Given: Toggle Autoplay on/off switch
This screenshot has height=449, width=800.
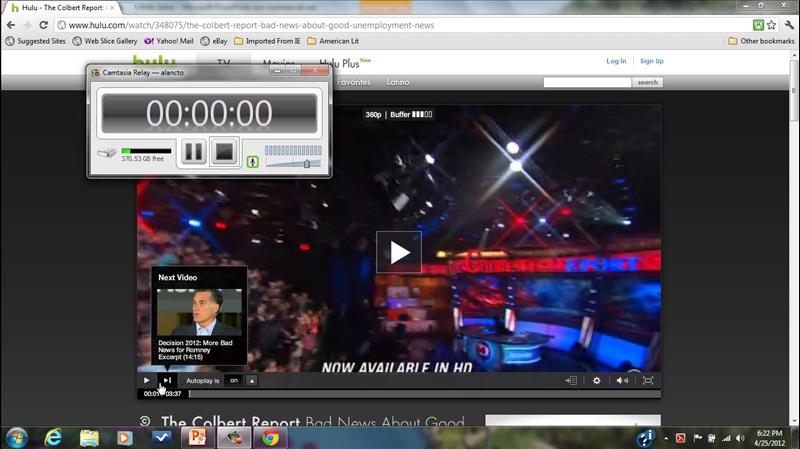Looking at the screenshot, I should click(x=234, y=381).
